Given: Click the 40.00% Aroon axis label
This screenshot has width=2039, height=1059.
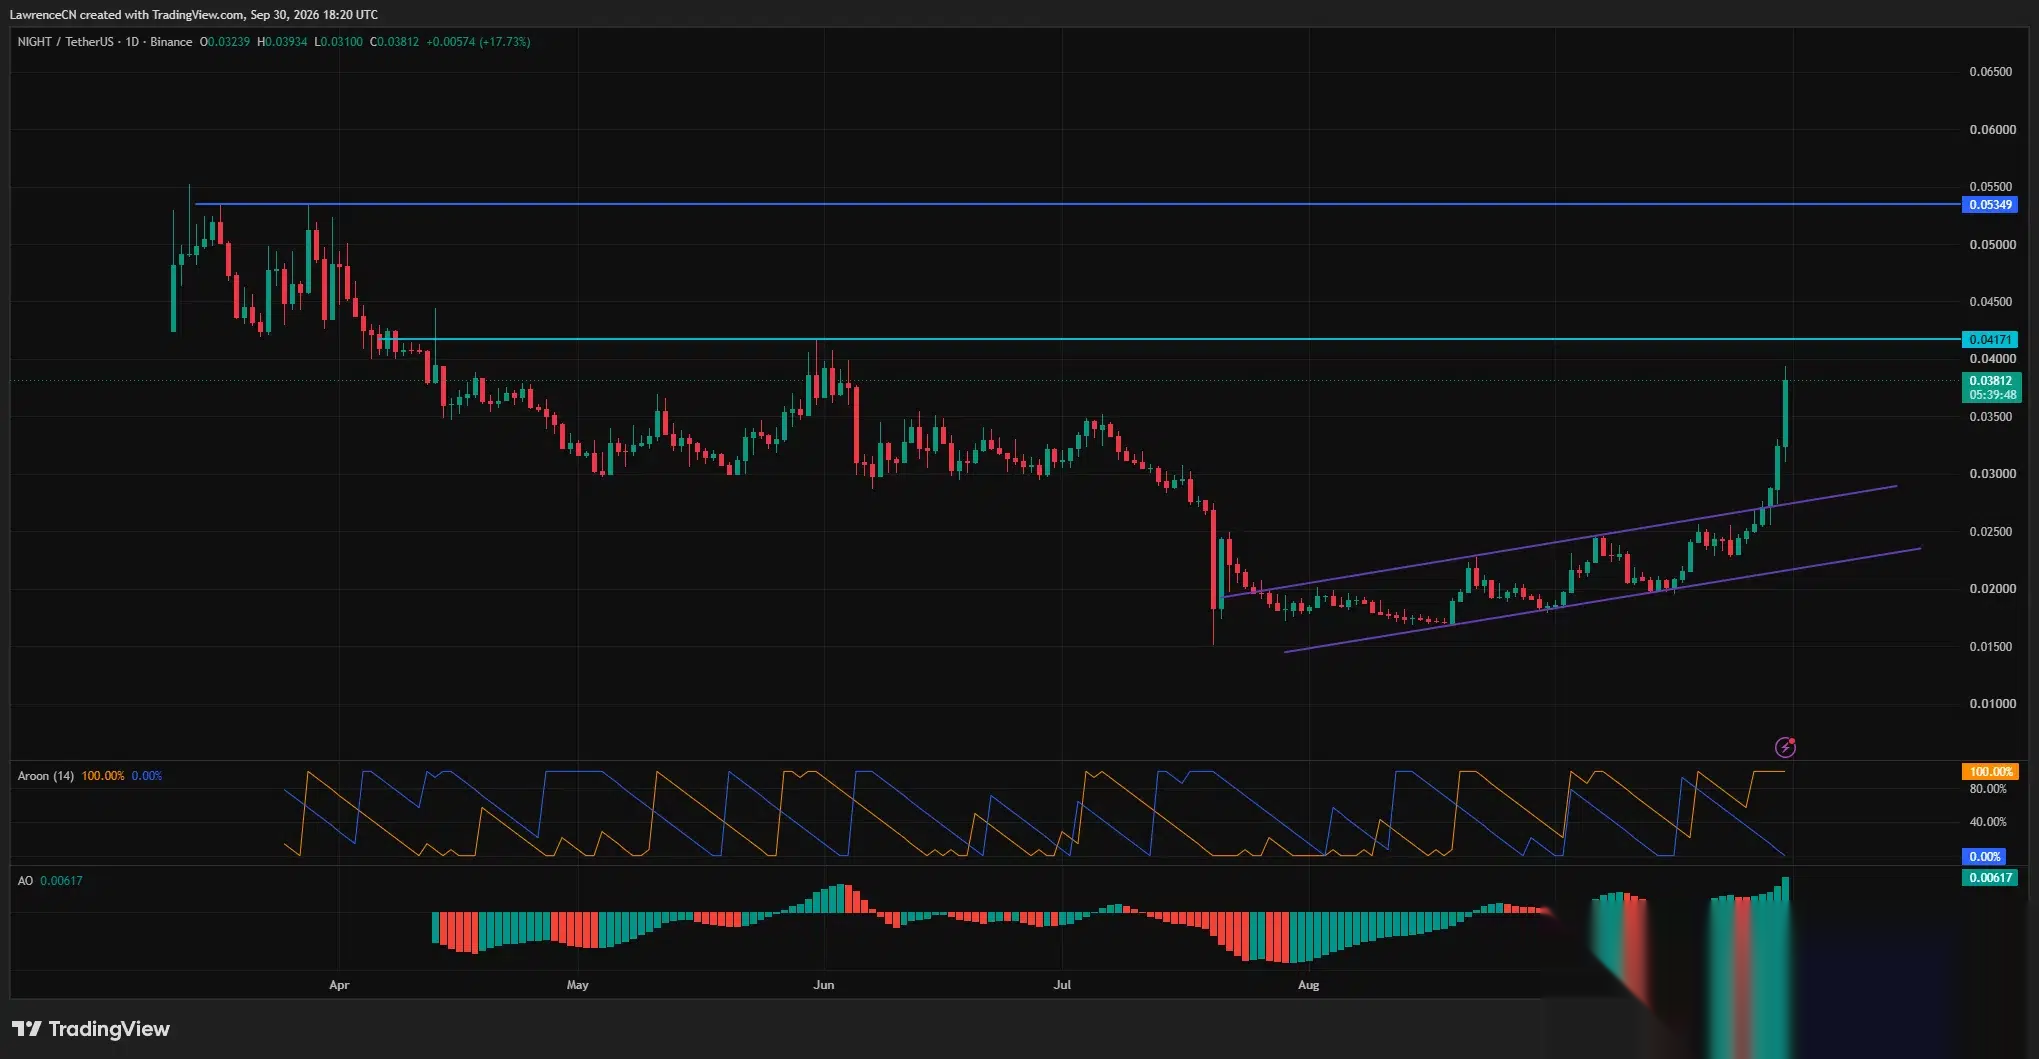Looking at the screenshot, I should click(1988, 822).
